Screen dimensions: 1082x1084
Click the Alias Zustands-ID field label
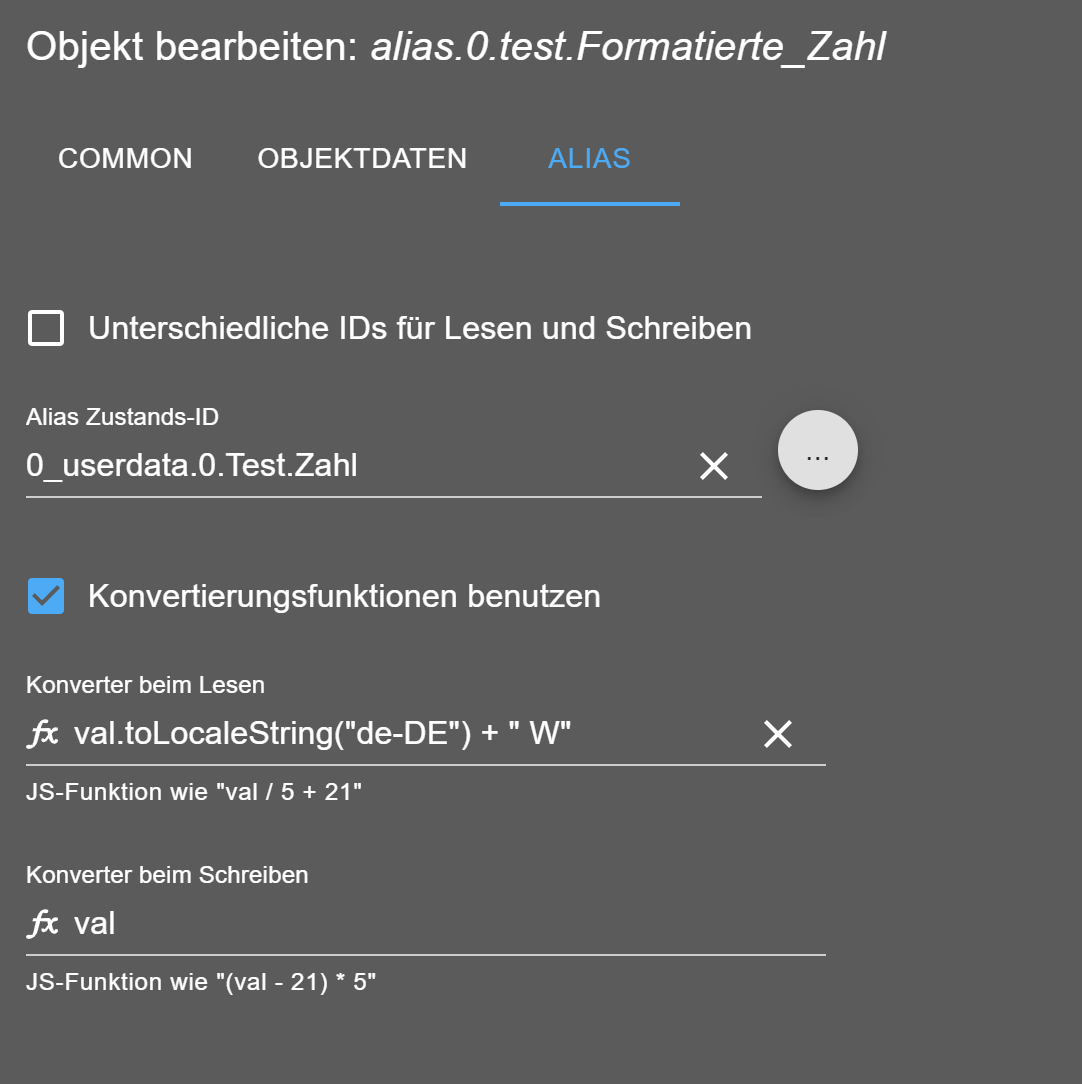[x=122, y=417]
